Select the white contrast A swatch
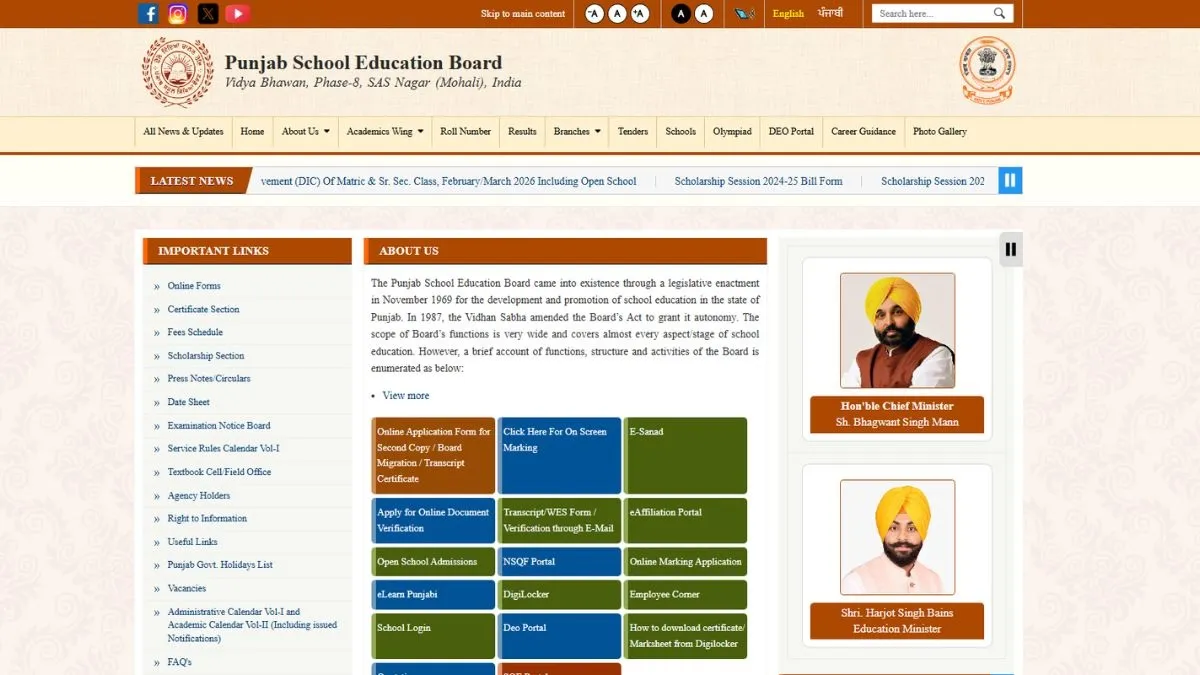 [704, 13]
